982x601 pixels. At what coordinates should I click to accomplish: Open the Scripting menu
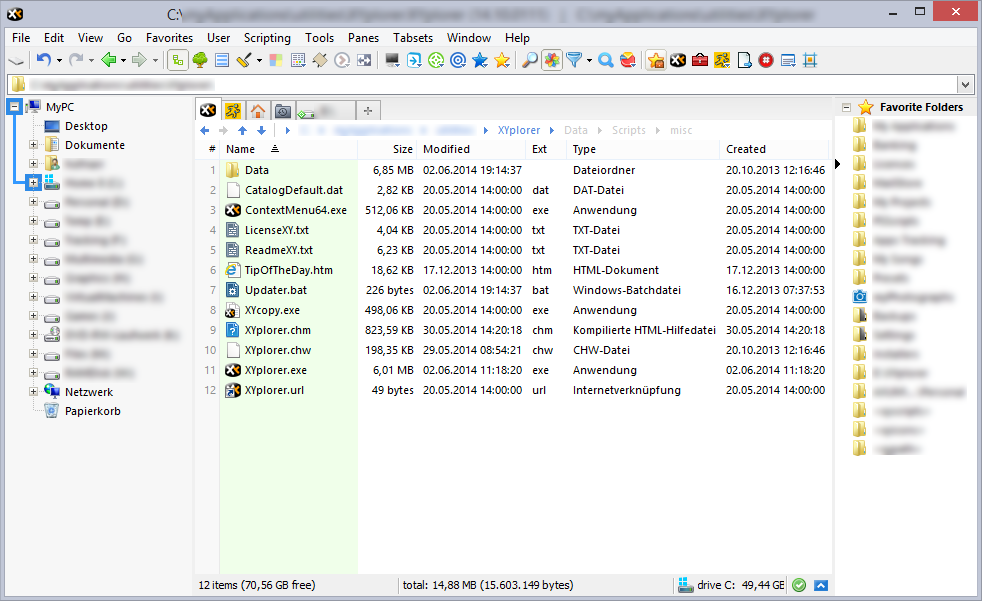pos(267,37)
